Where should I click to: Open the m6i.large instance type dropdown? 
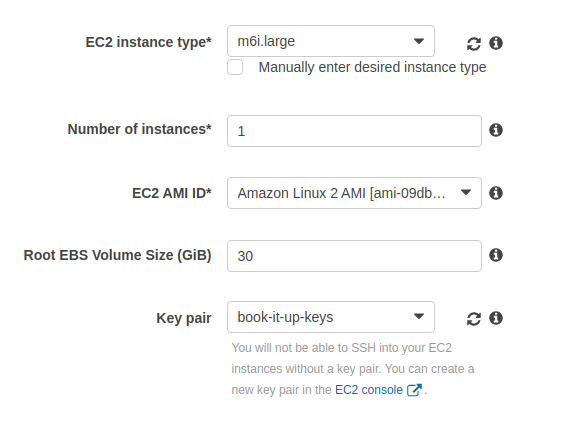point(331,41)
